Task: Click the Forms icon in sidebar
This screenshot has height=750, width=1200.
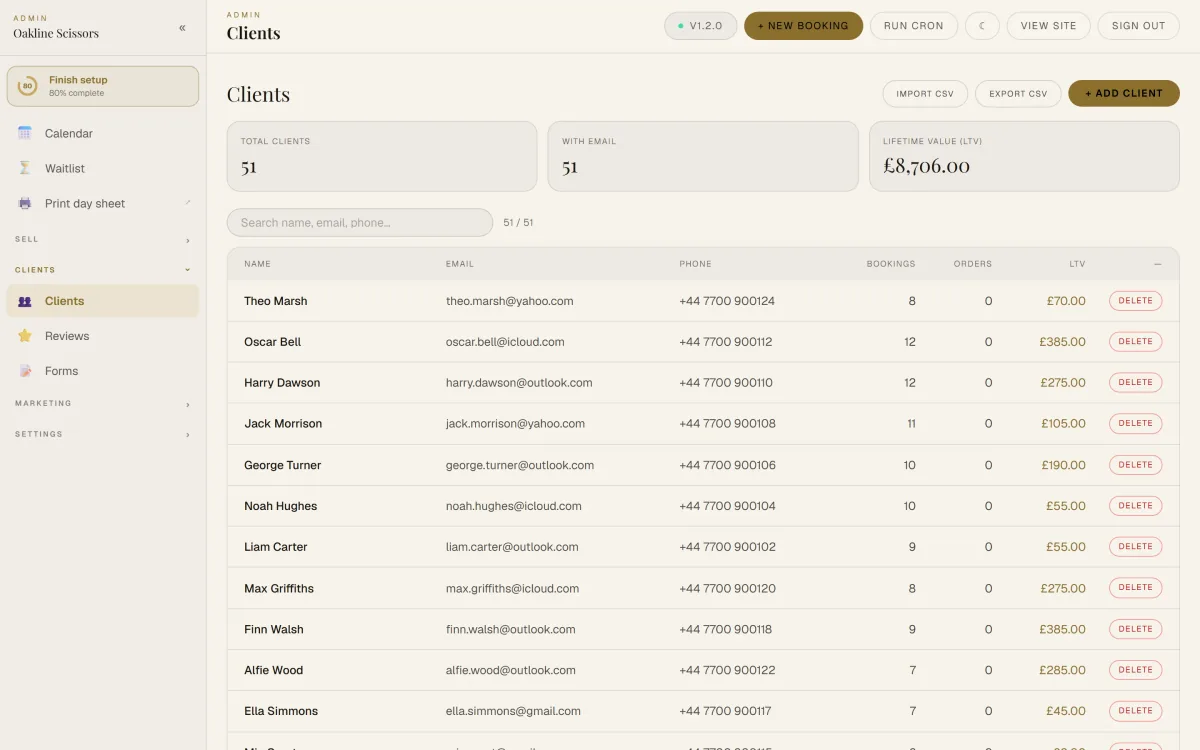Action: pyautogui.click(x=25, y=371)
